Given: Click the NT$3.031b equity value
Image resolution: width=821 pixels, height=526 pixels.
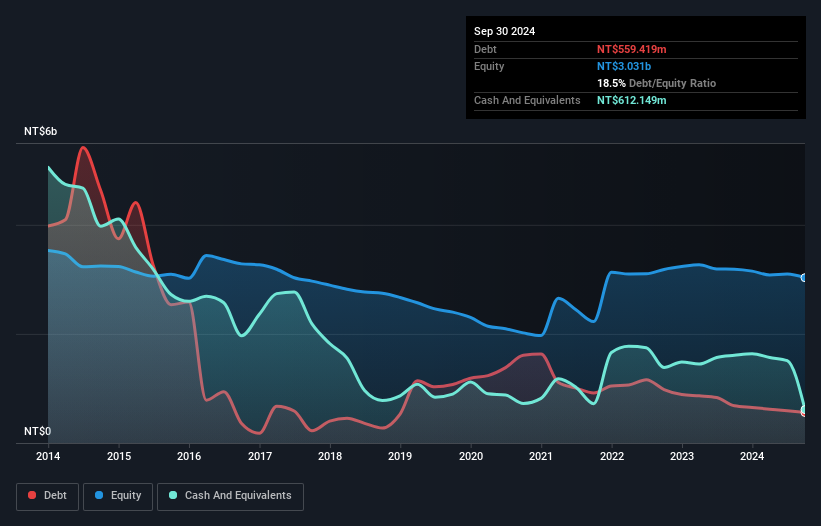Looking at the screenshot, I should coord(624,66).
